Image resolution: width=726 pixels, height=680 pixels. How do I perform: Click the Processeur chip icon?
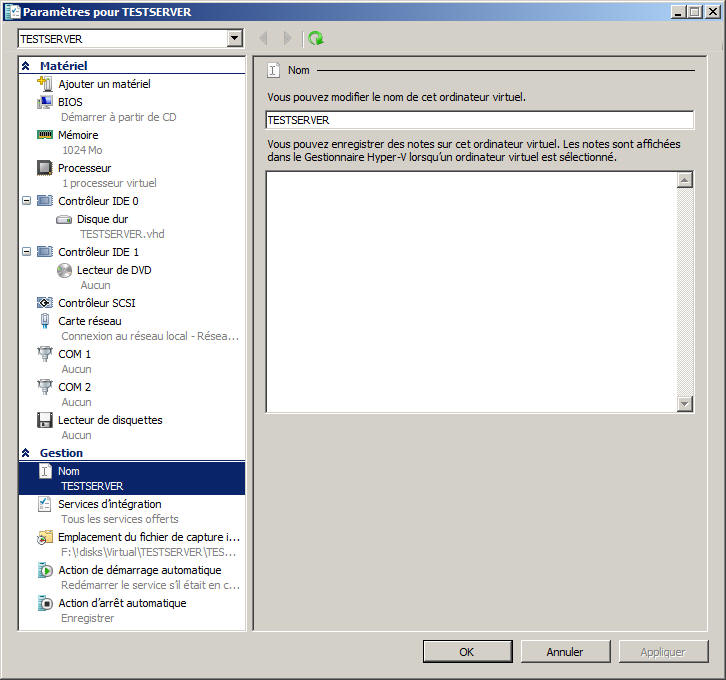click(x=44, y=168)
